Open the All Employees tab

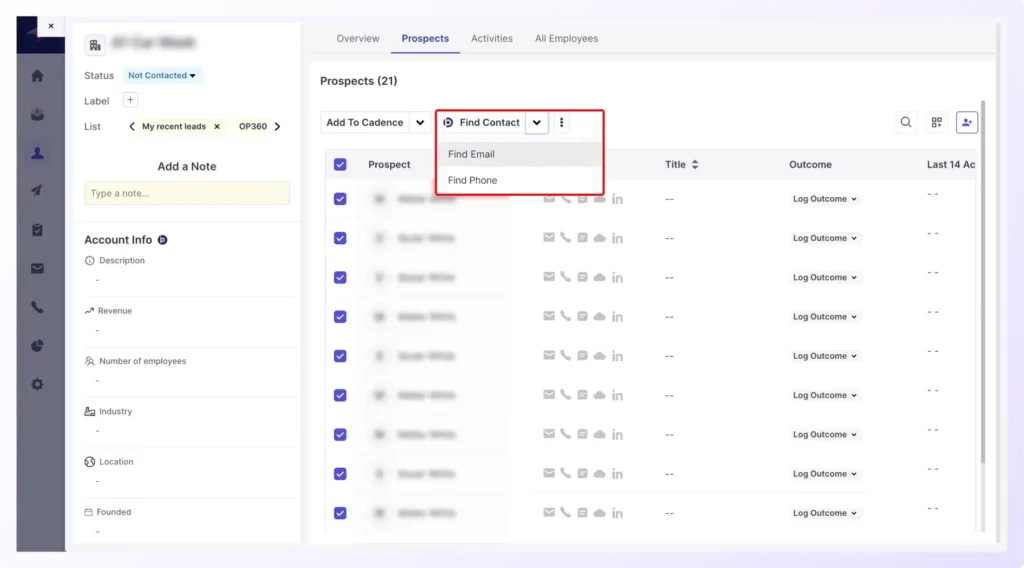[x=566, y=39]
